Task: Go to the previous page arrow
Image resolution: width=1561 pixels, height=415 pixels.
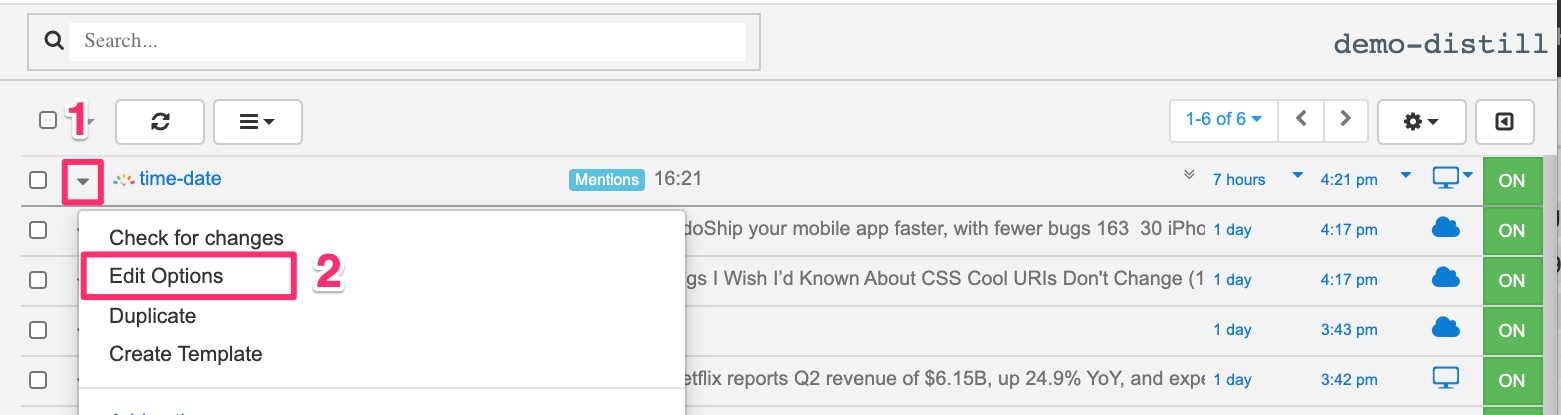Action: [x=1301, y=119]
